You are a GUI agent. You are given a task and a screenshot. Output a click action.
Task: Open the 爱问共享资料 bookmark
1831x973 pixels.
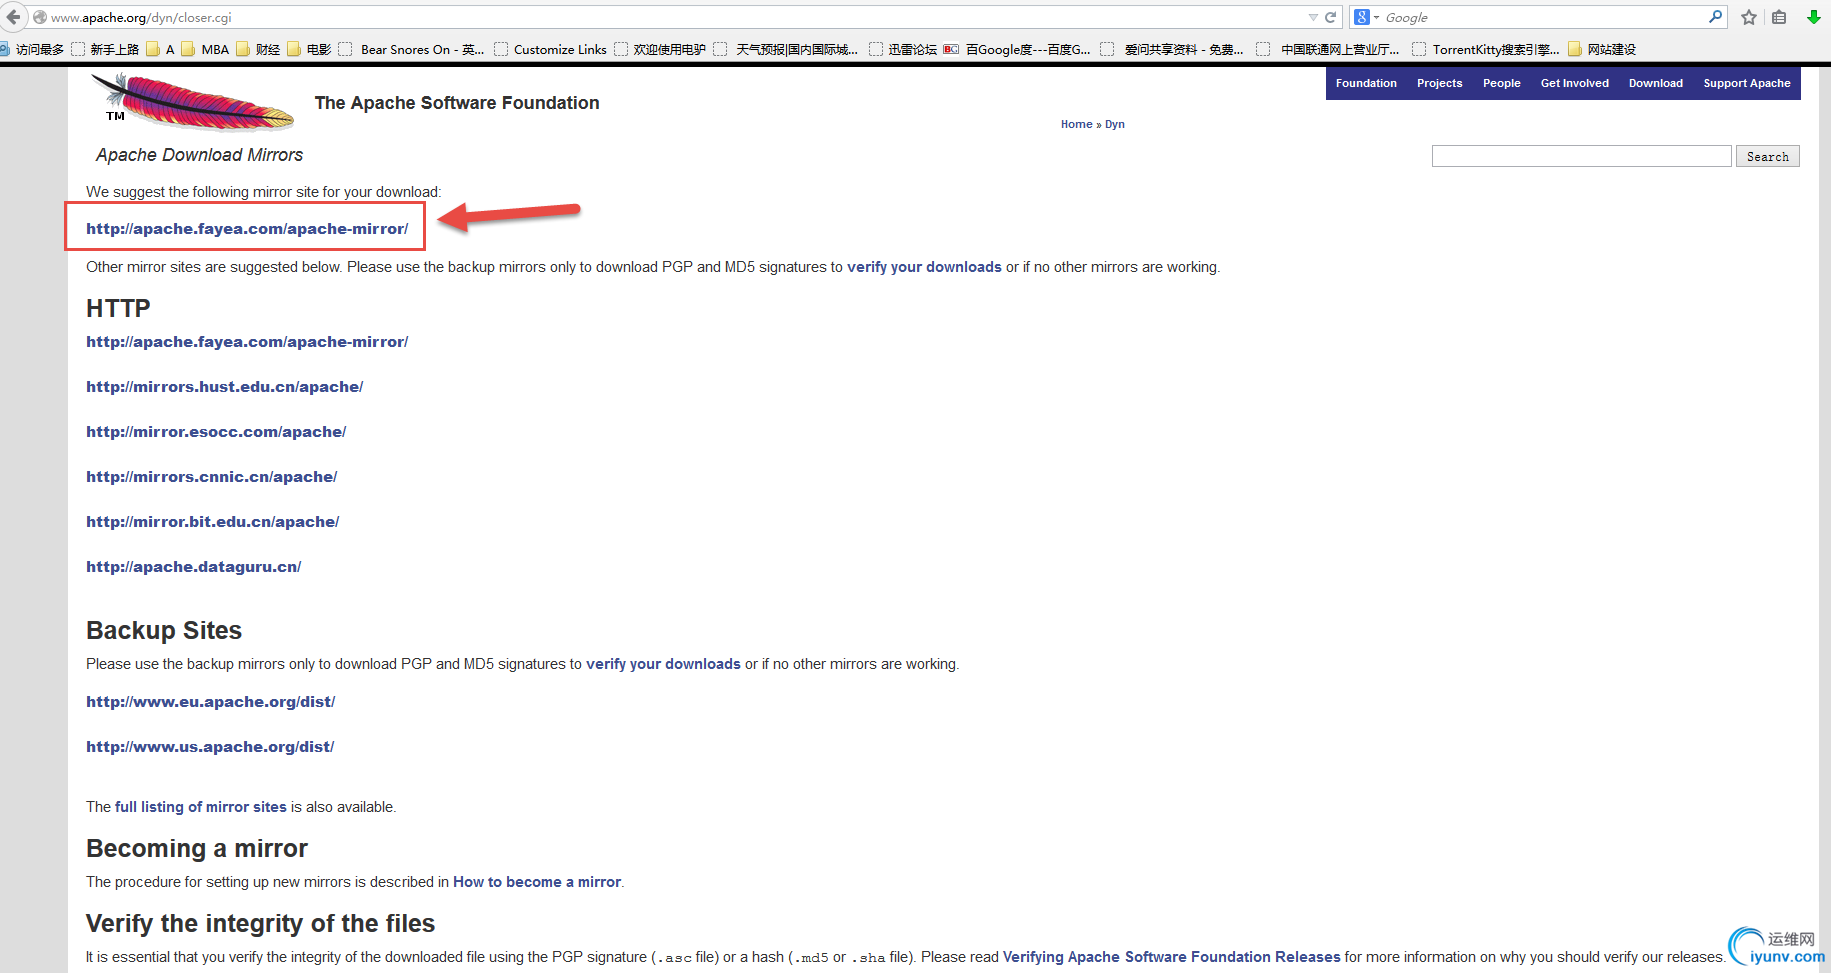pos(1173,49)
